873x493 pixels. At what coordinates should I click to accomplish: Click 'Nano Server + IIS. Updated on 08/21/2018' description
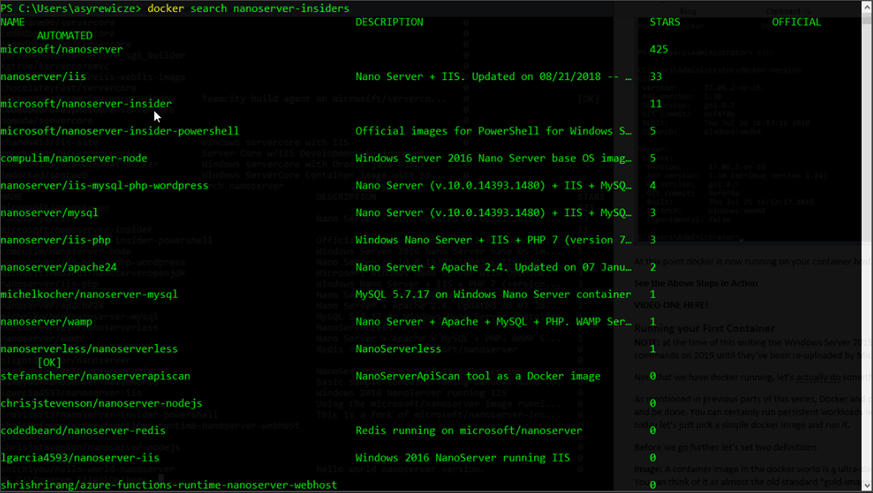(x=493, y=77)
